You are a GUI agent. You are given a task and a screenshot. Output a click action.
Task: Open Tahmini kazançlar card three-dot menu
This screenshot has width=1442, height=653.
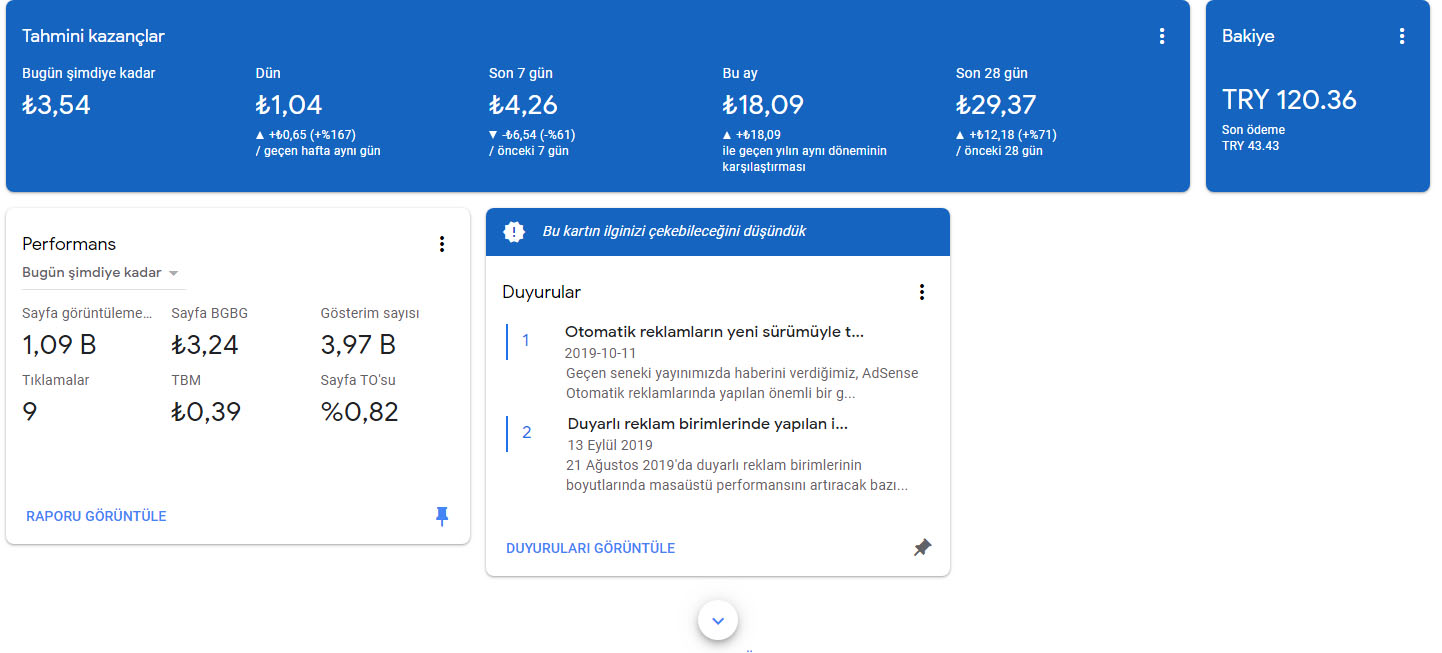pyautogui.click(x=1161, y=36)
